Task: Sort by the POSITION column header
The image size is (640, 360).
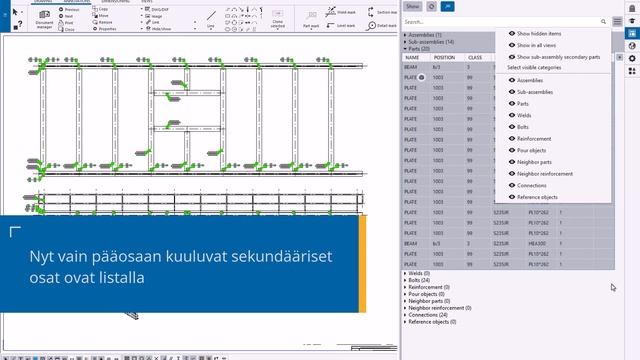Action: 444,58
